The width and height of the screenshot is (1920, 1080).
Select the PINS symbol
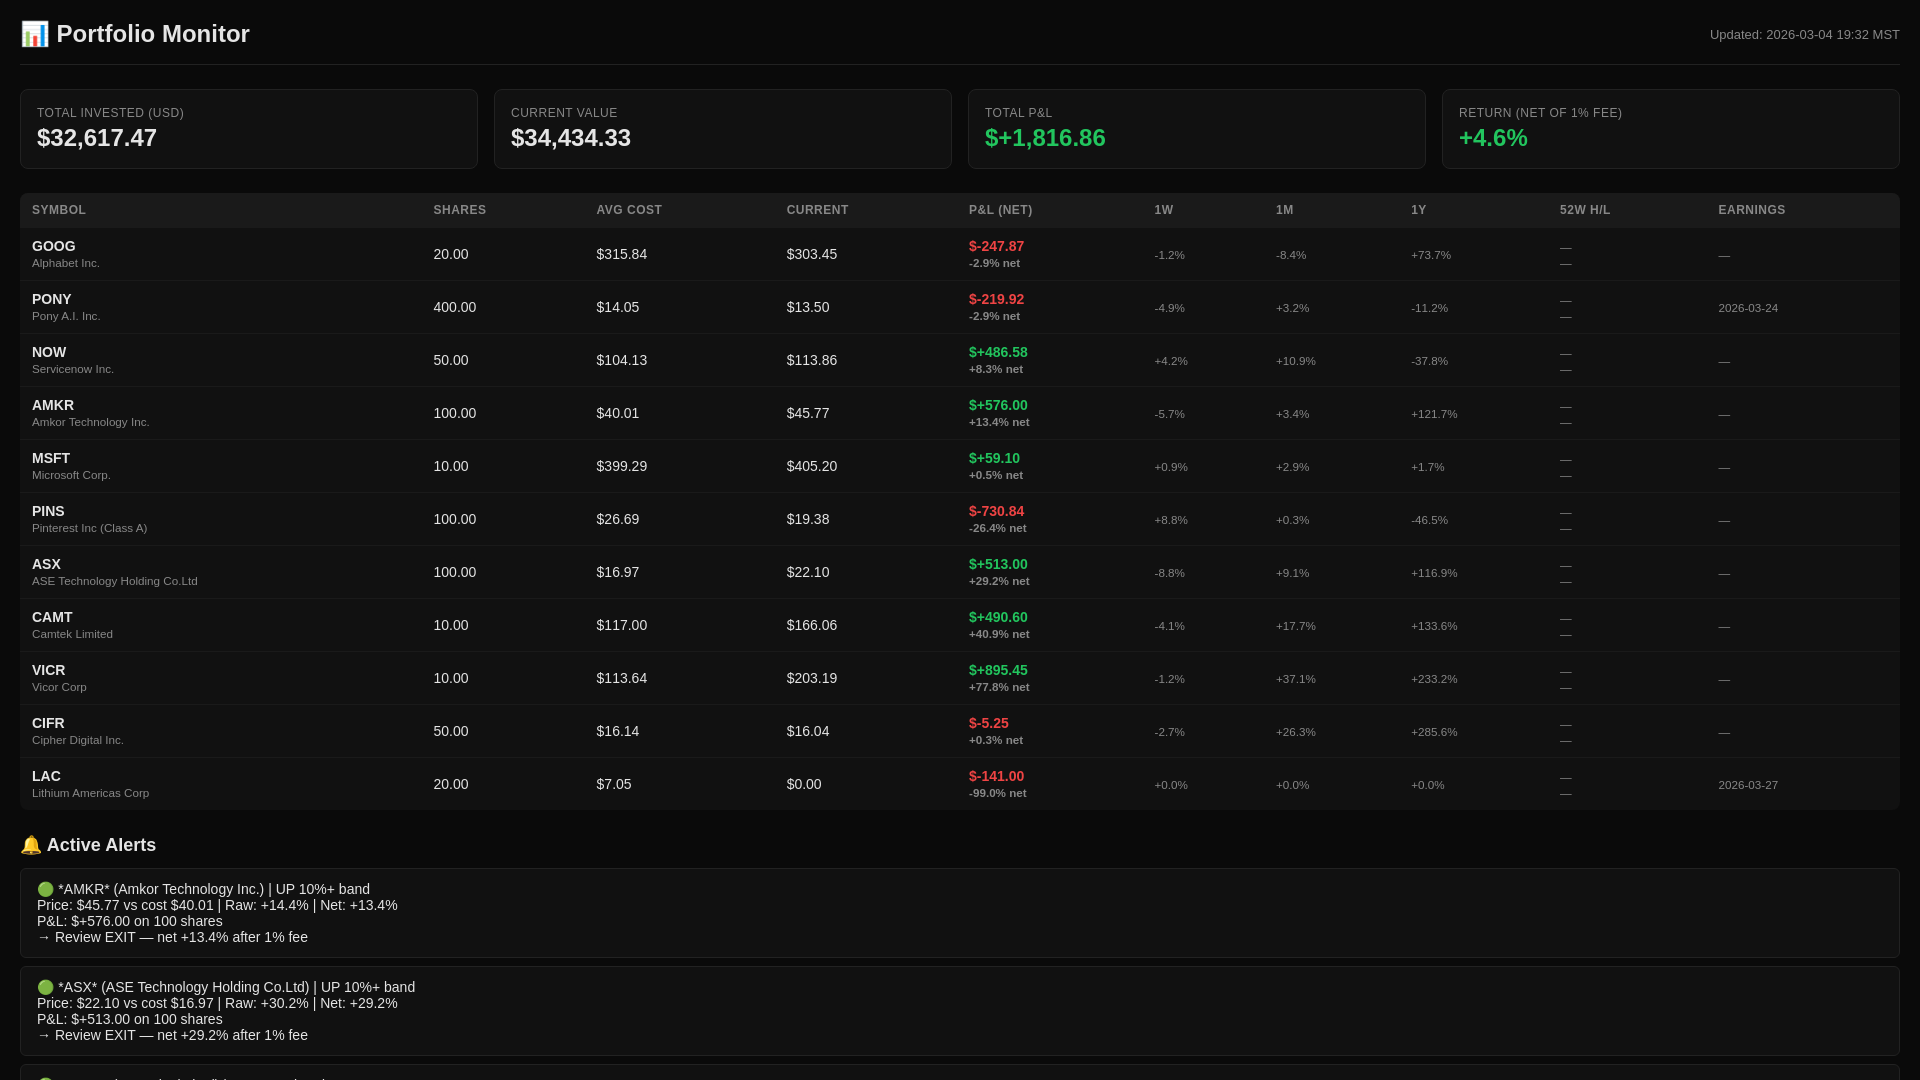coord(48,511)
